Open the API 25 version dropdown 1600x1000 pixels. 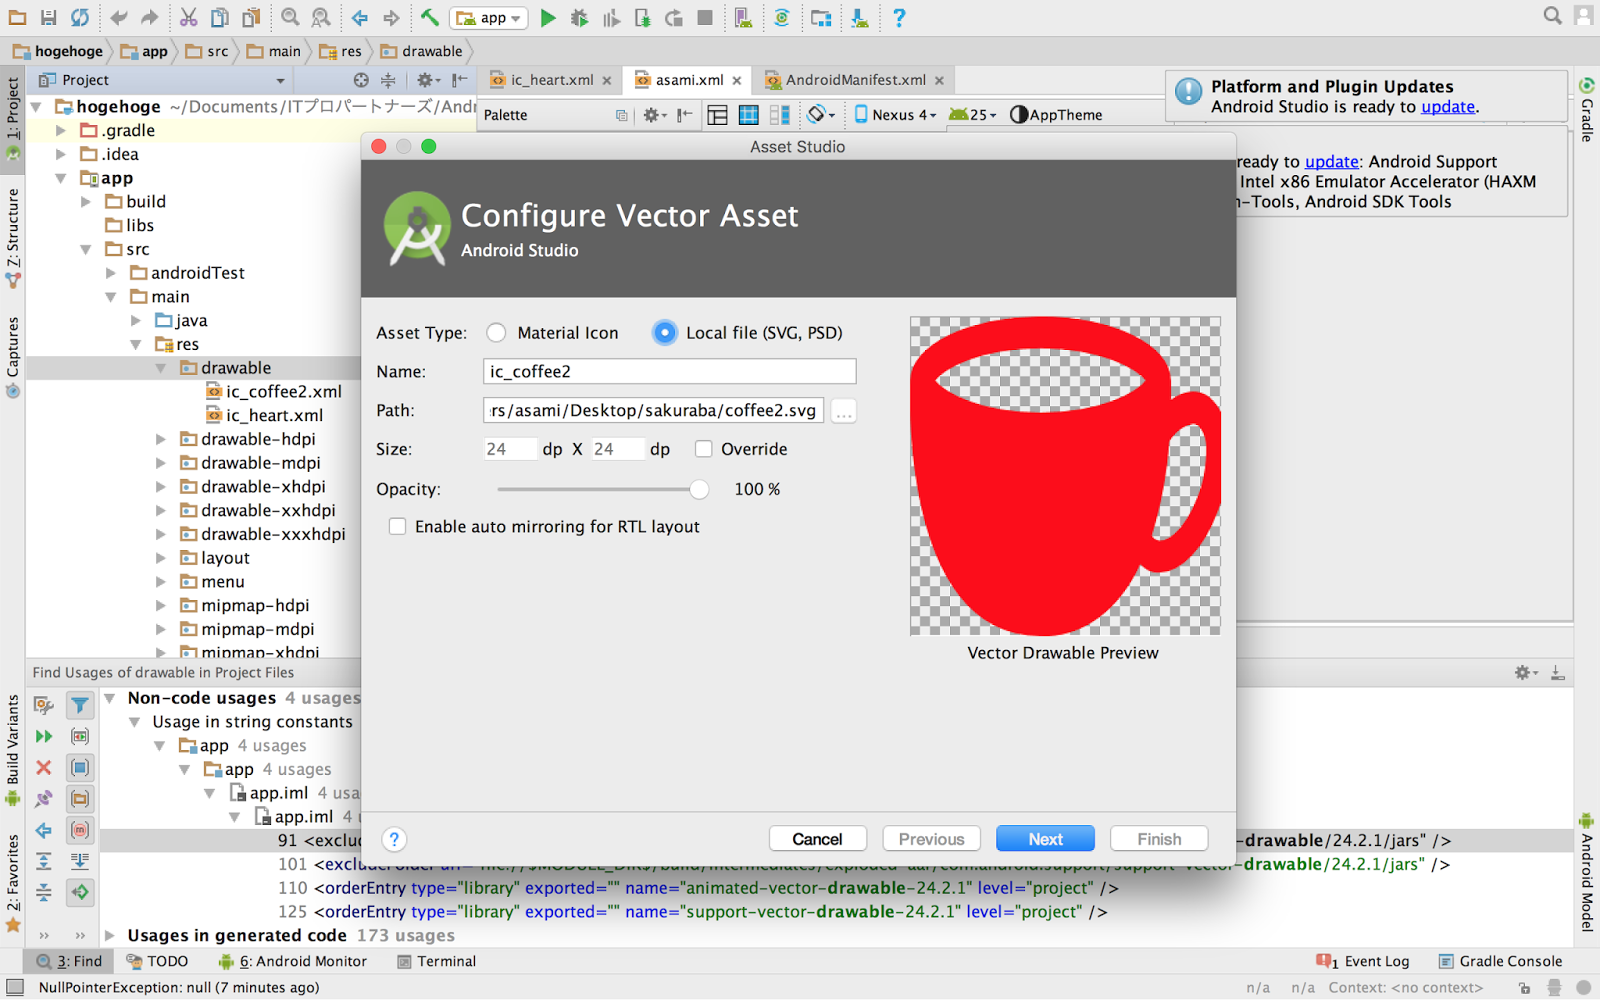coord(973,115)
